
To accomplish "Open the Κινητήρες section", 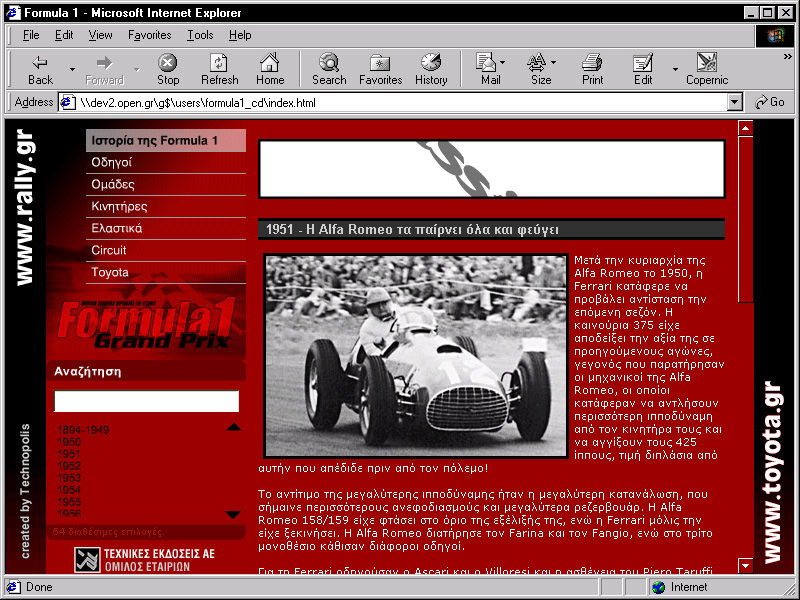I will point(166,207).
